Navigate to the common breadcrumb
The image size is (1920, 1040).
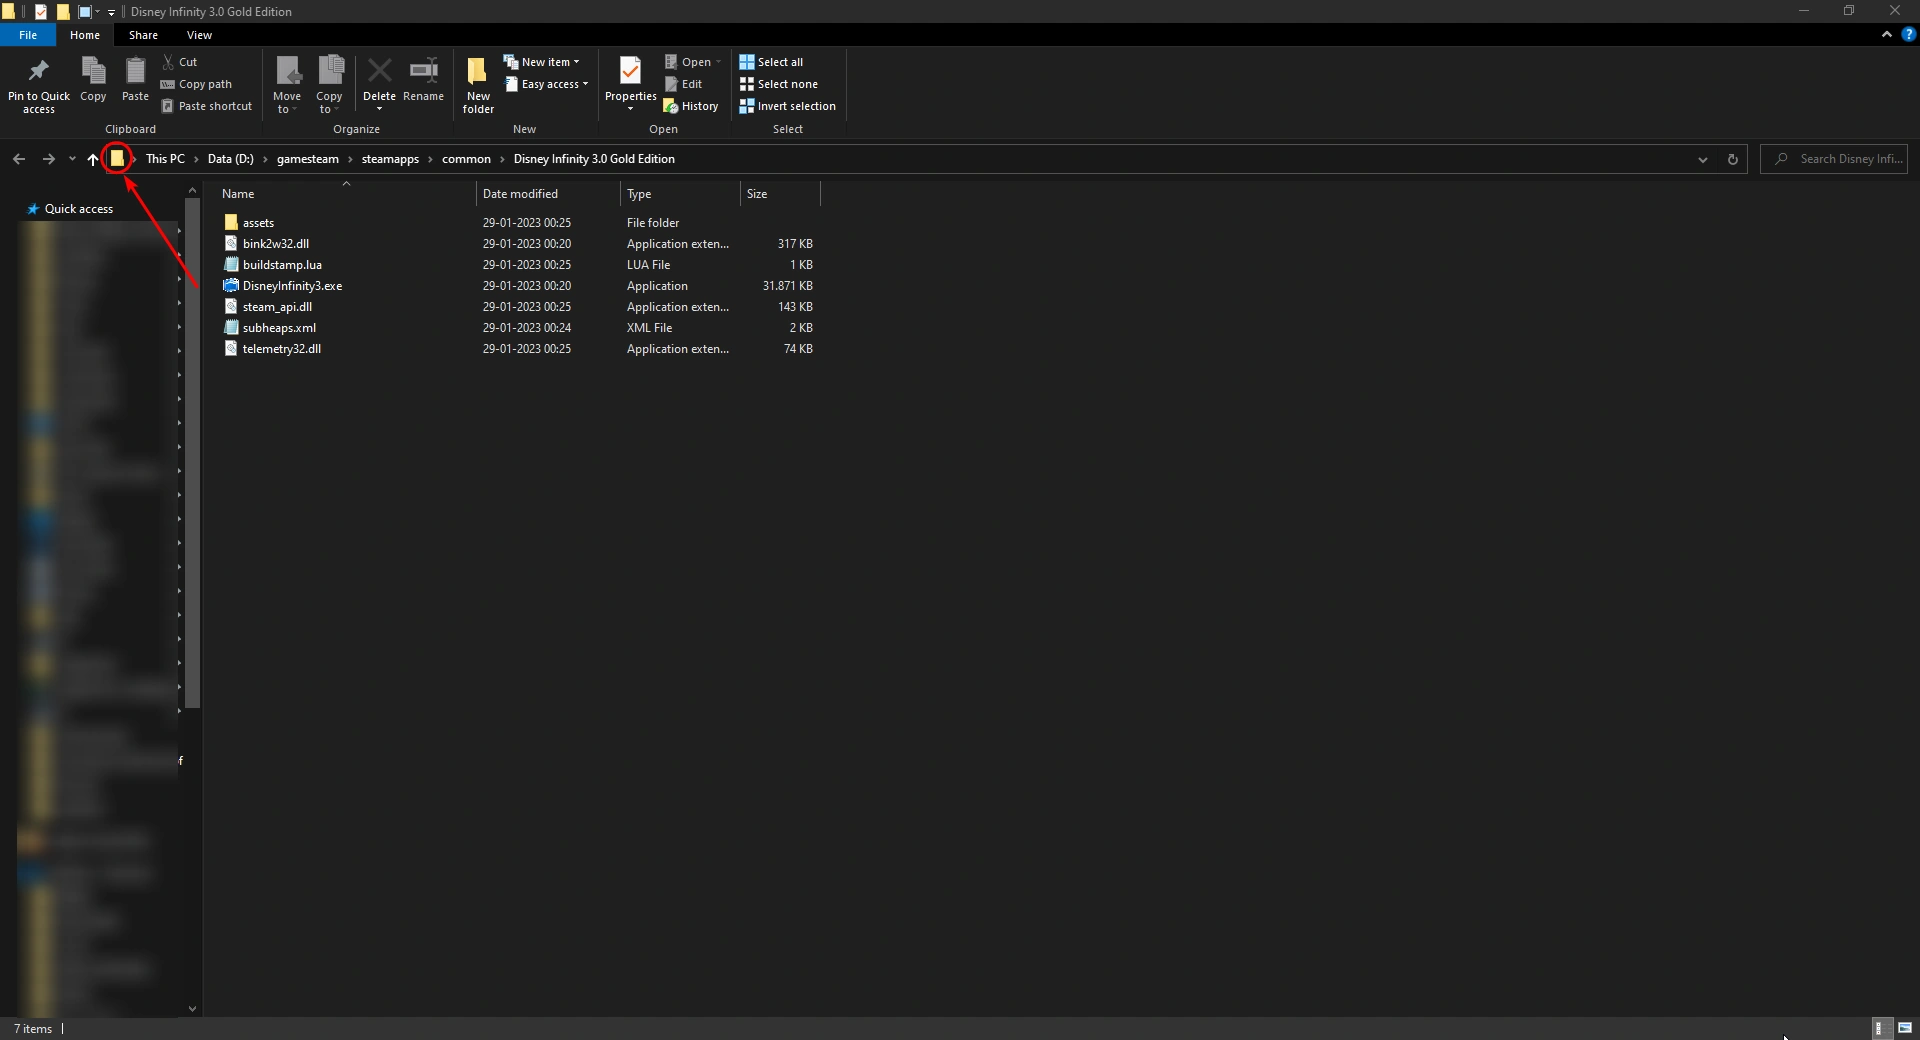(466, 159)
